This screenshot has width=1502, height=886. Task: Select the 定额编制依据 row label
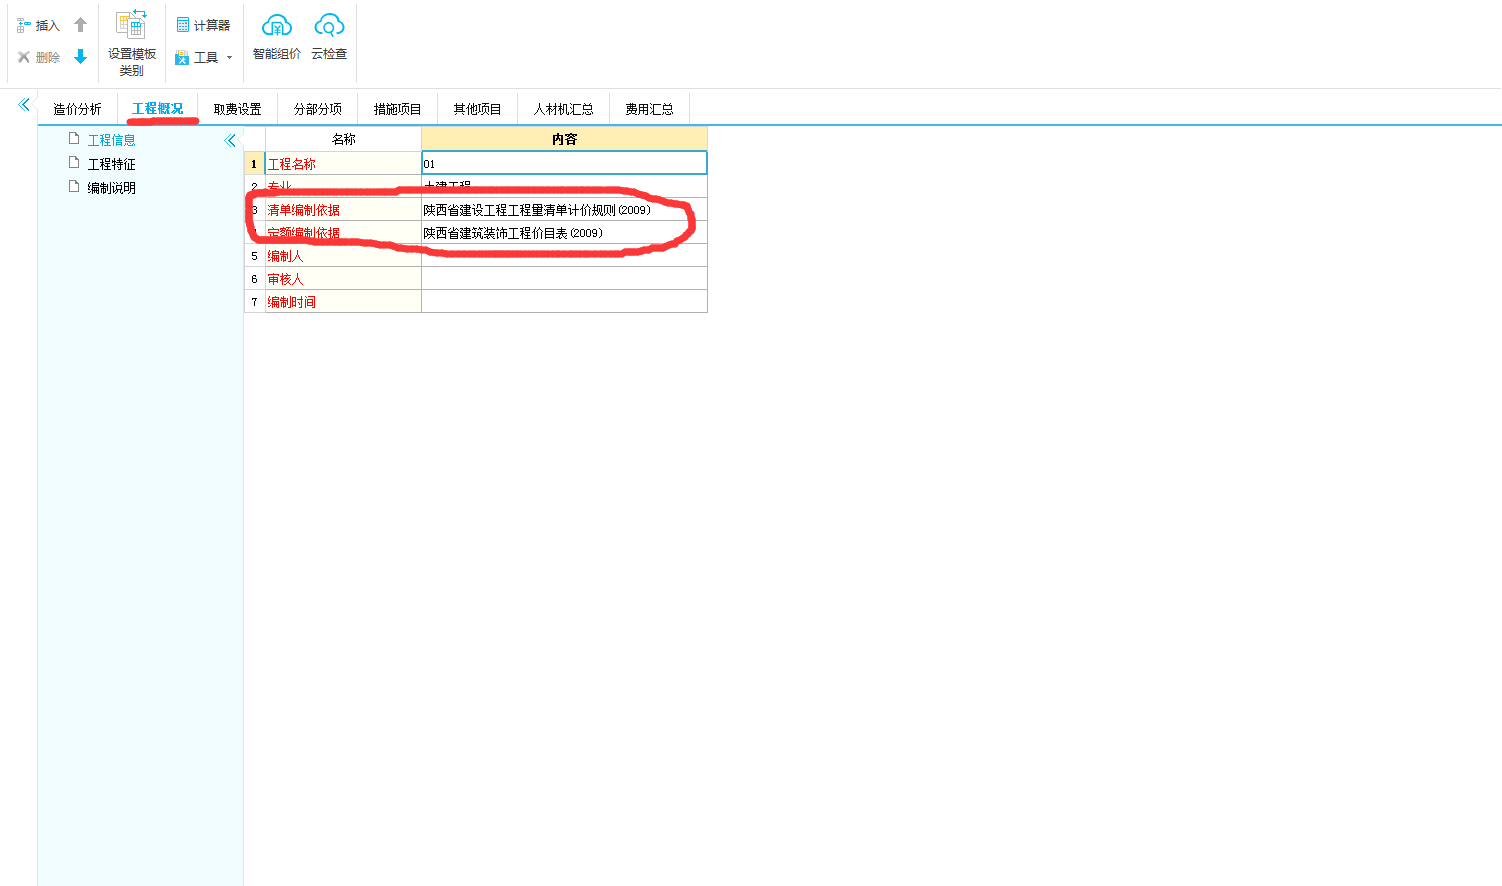coord(343,233)
